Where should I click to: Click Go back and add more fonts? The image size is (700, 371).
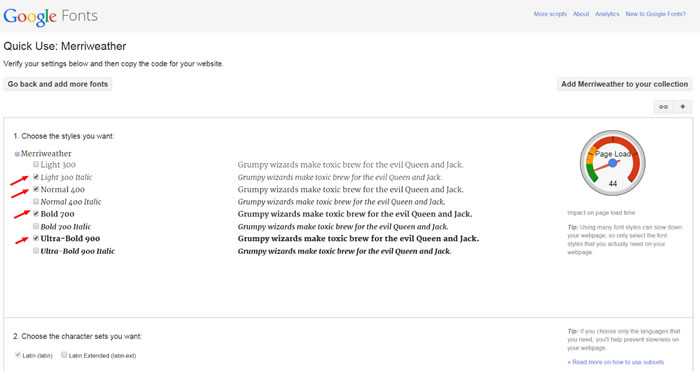pos(58,84)
